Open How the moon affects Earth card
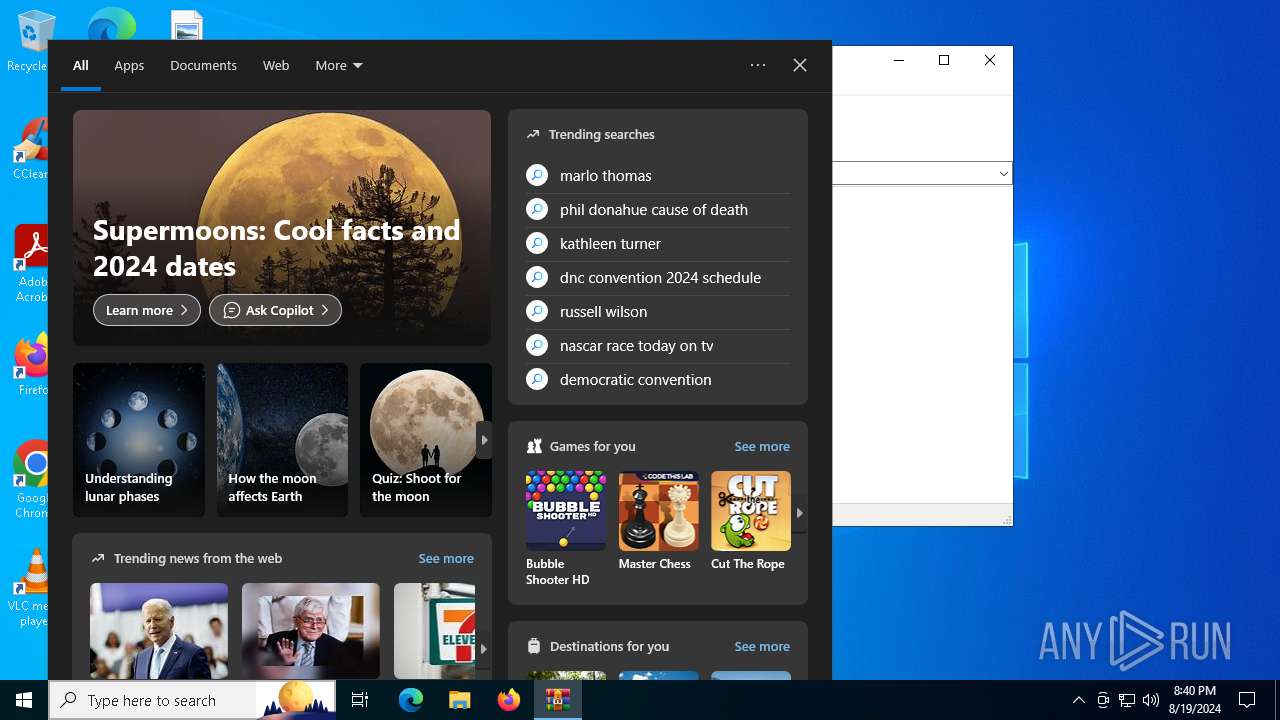 282,440
